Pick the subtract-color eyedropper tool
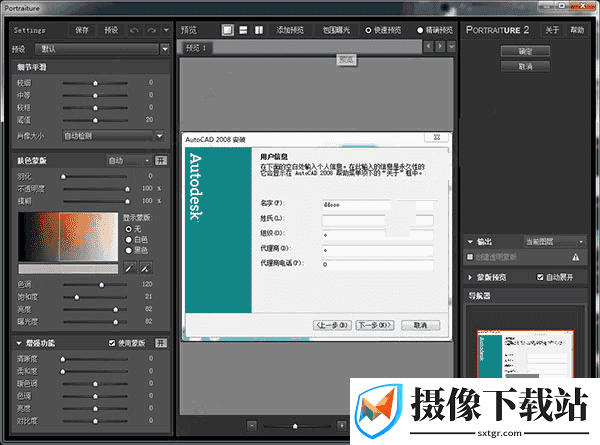Screen dimensions: 600x445 coord(145,268)
